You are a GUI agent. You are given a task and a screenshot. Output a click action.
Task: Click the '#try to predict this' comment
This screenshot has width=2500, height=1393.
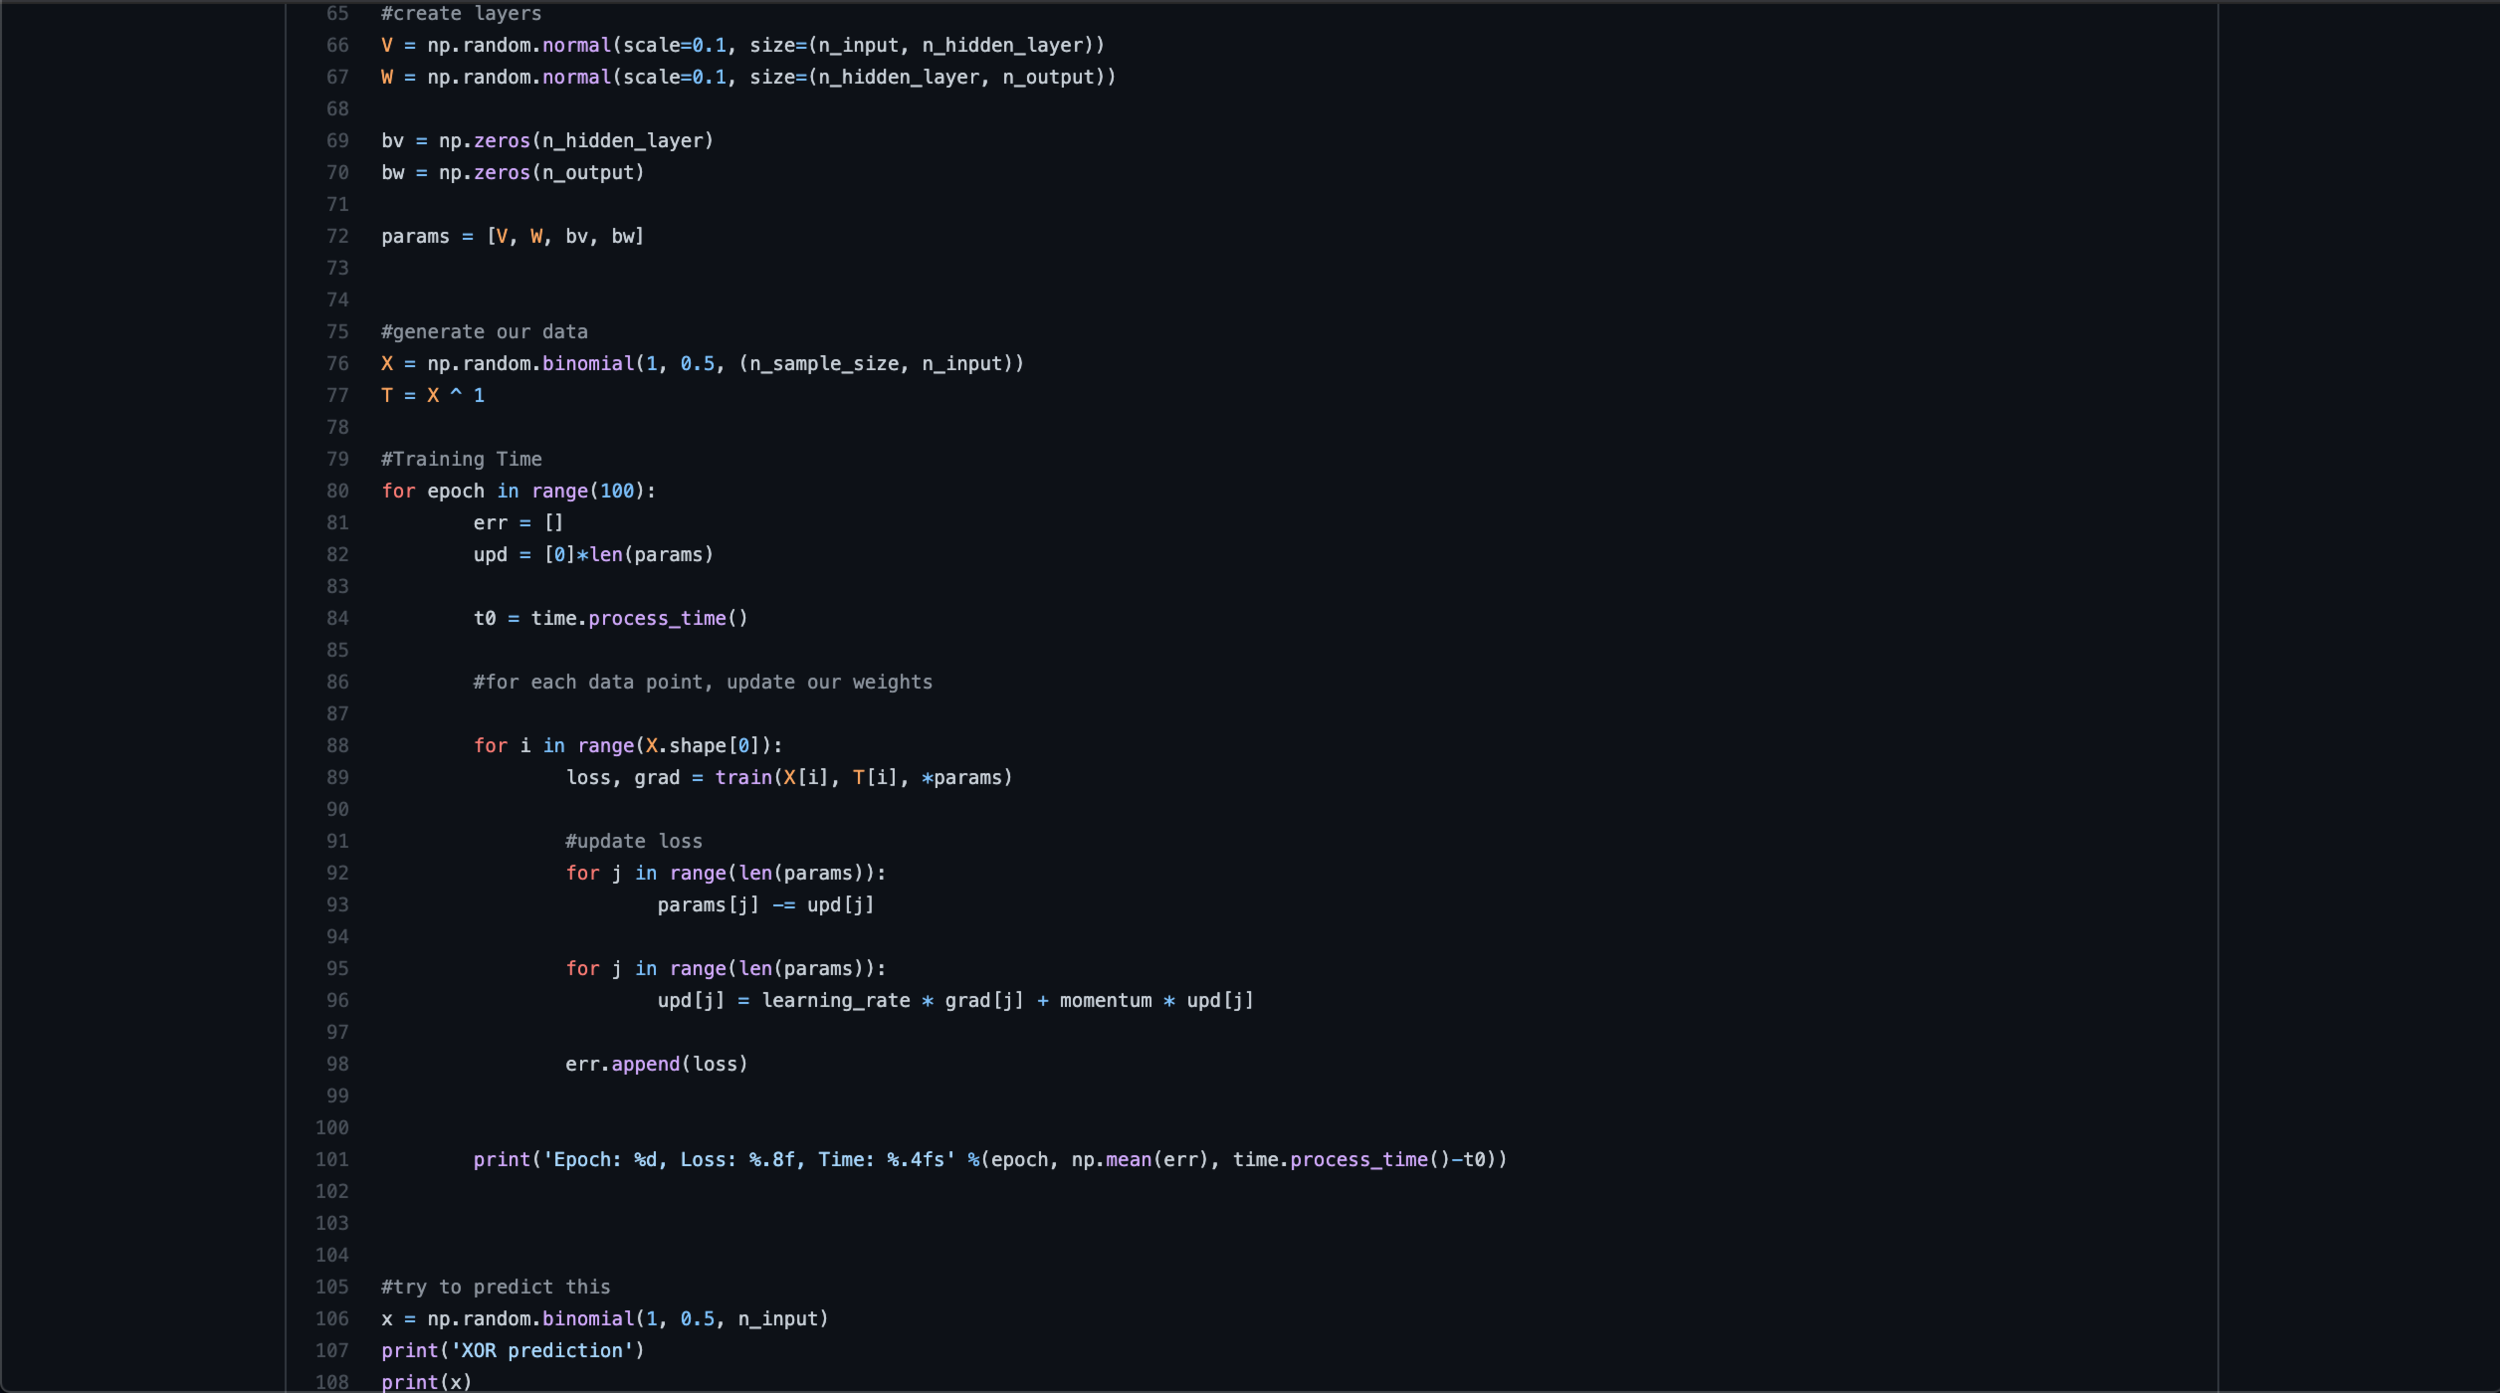pyautogui.click(x=495, y=1287)
